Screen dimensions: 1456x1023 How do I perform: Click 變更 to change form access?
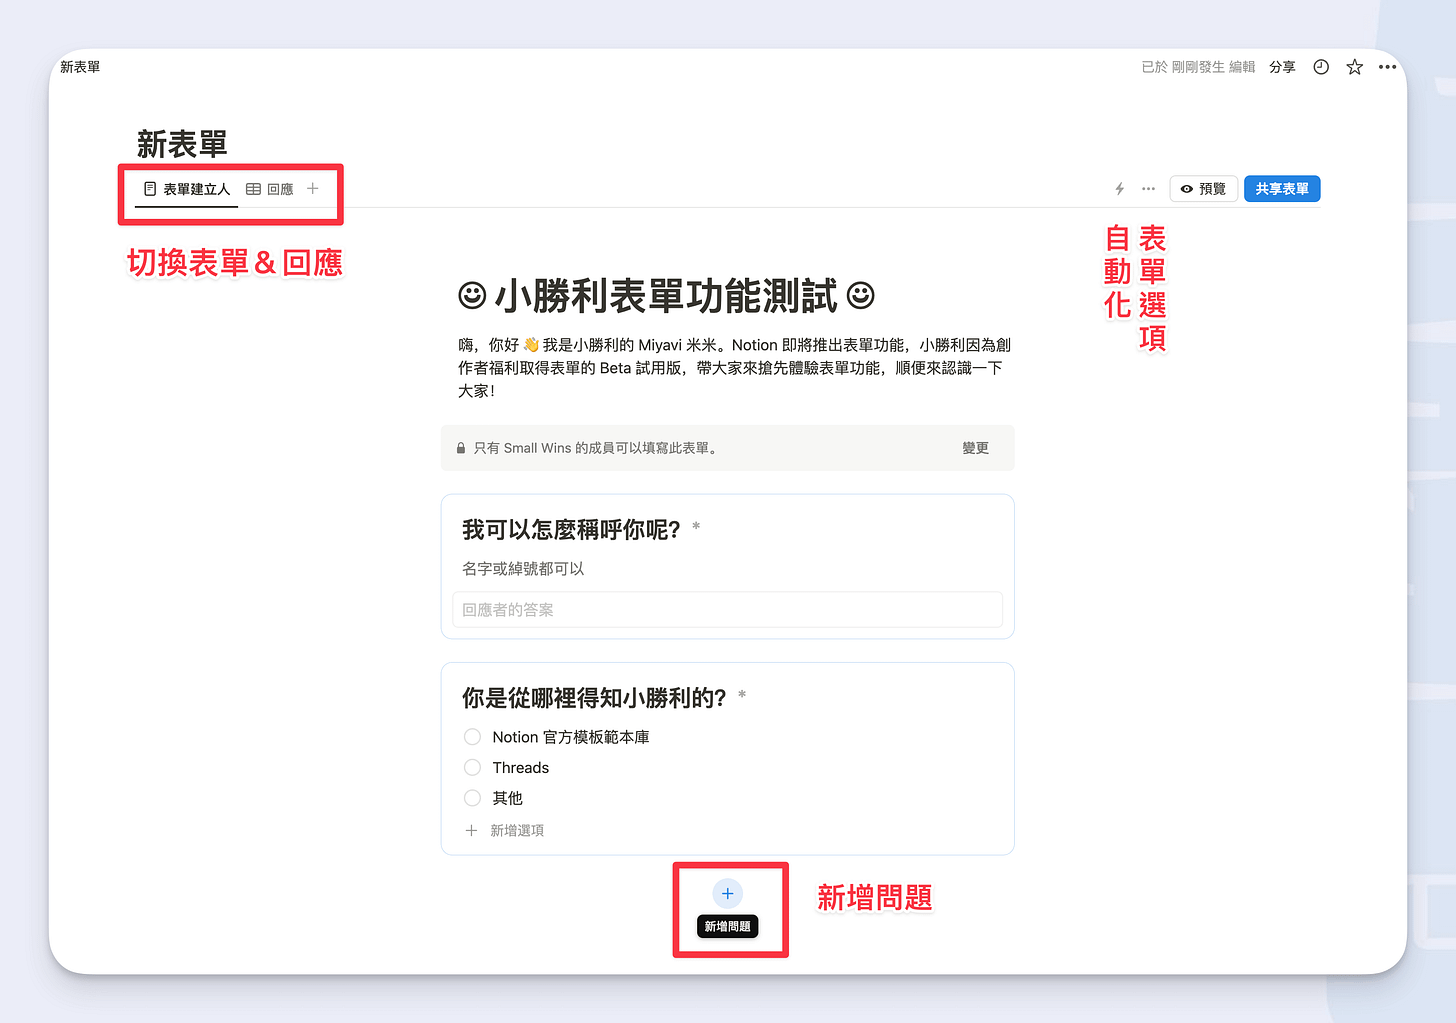tap(975, 448)
